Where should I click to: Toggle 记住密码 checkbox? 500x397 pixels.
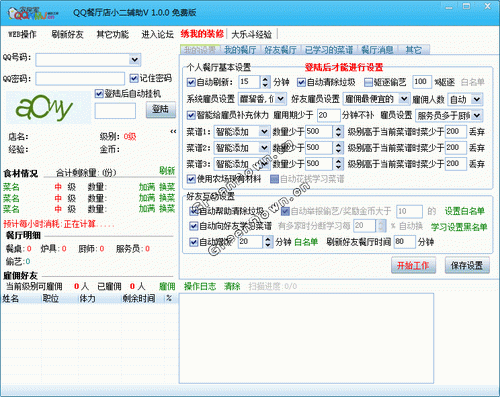click(x=134, y=78)
